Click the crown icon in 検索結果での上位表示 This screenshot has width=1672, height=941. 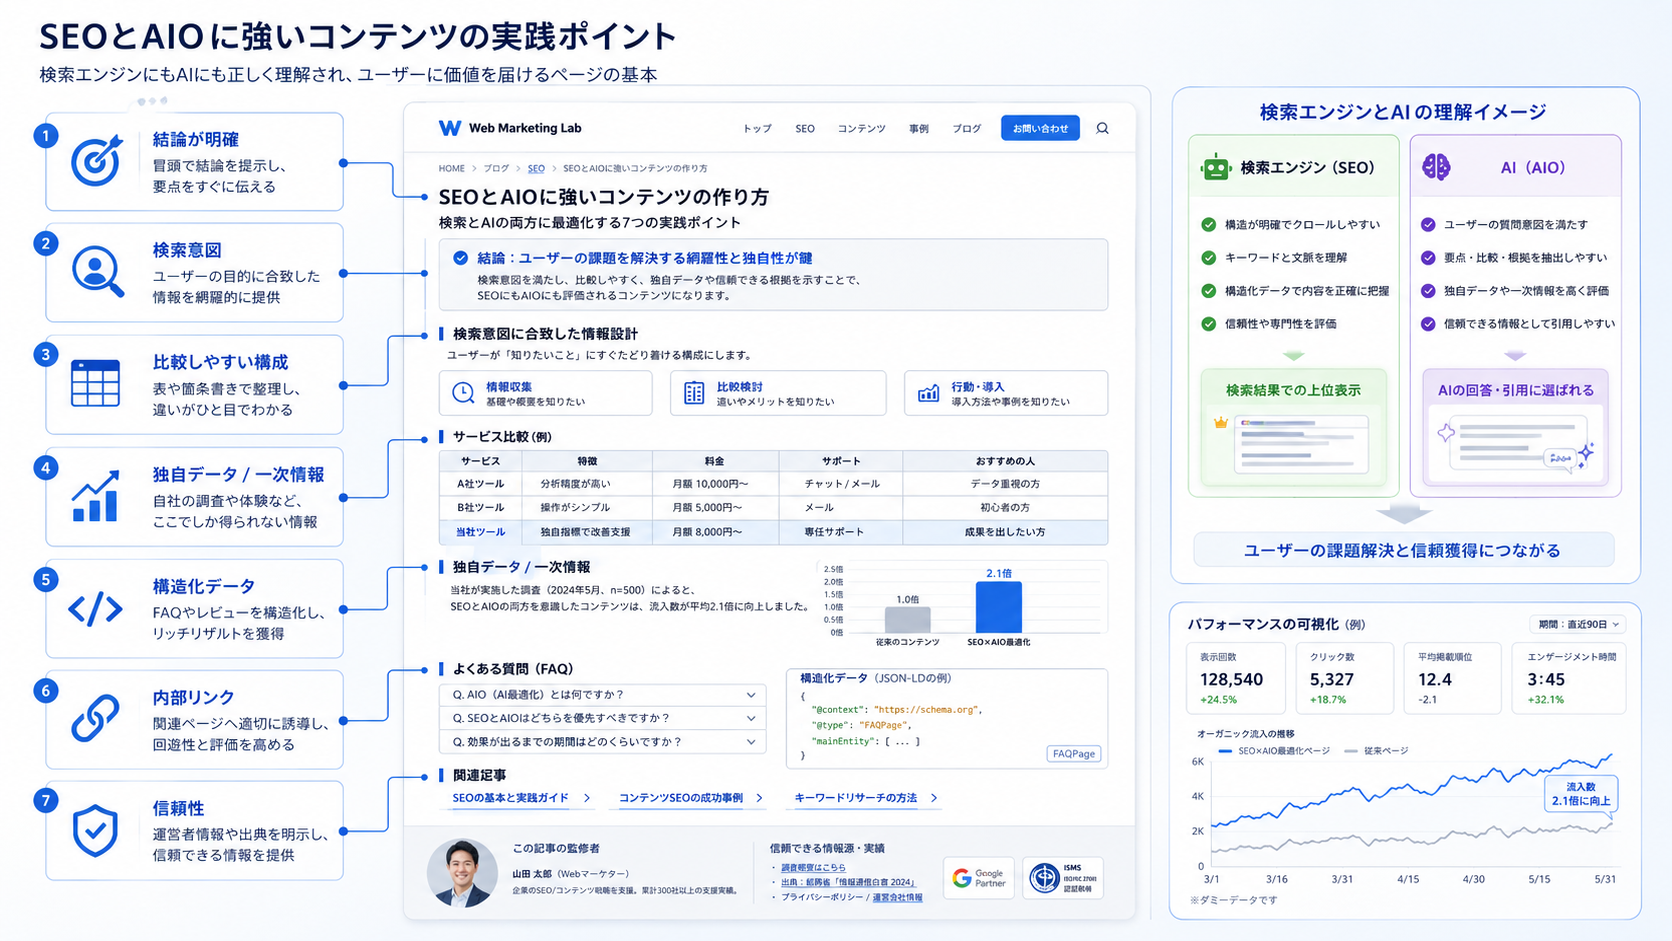pos(1220,423)
